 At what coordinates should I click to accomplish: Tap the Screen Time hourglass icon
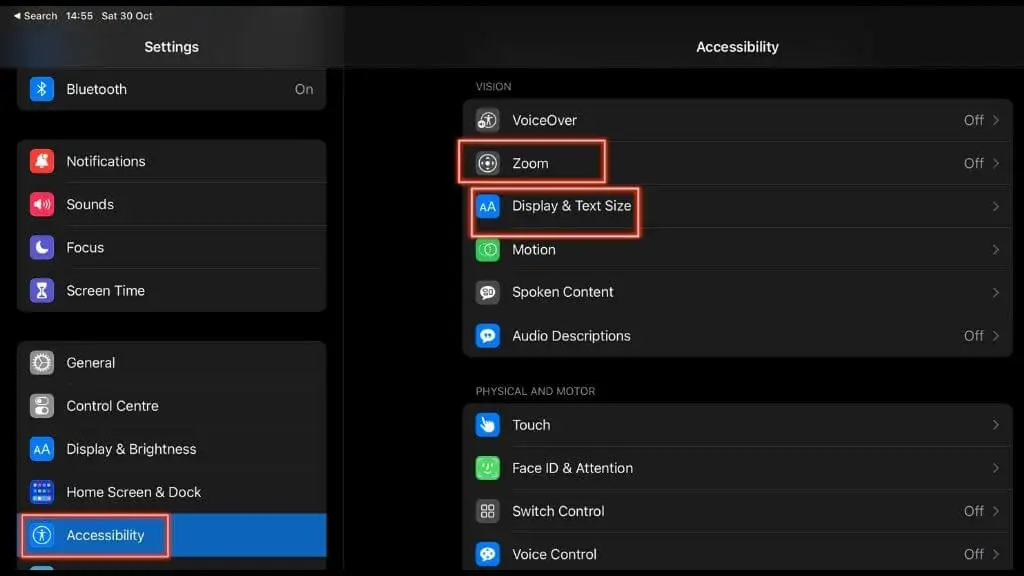pyautogui.click(x=42, y=291)
